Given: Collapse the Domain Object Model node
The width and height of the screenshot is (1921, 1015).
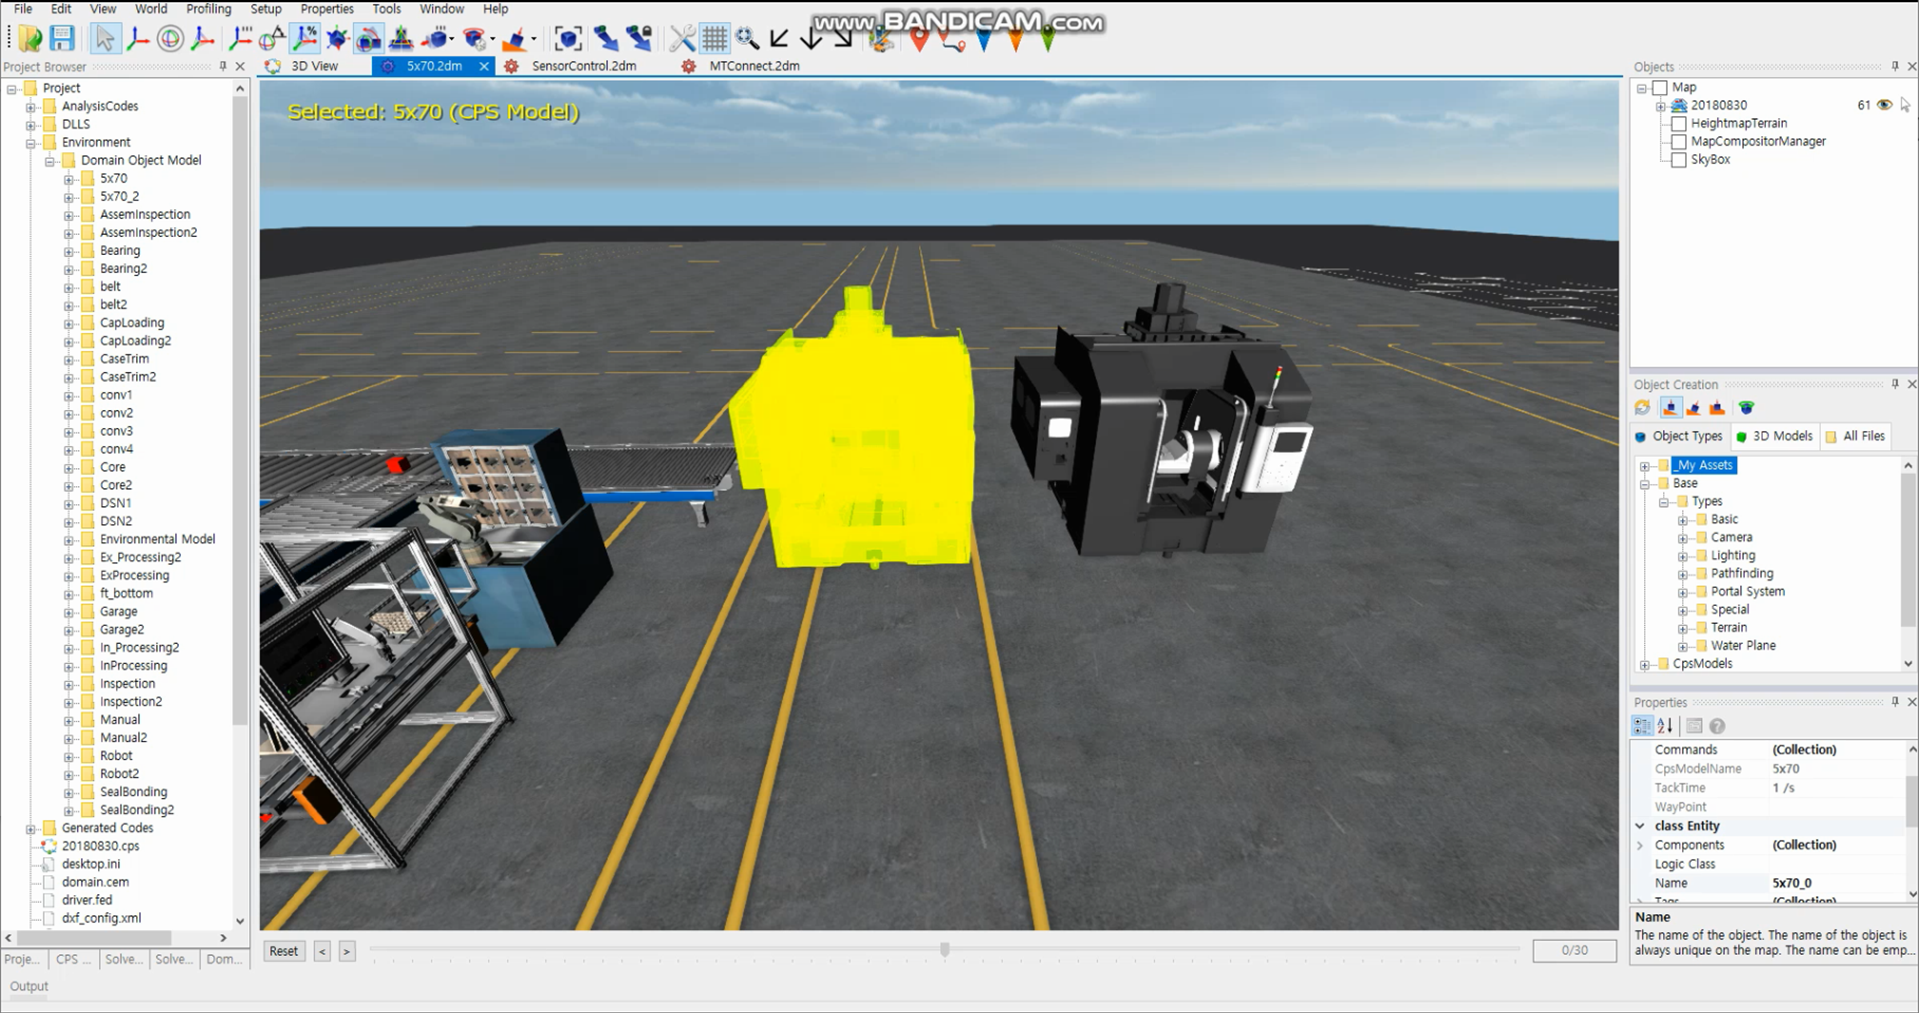Looking at the screenshot, I should tap(49, 161).
